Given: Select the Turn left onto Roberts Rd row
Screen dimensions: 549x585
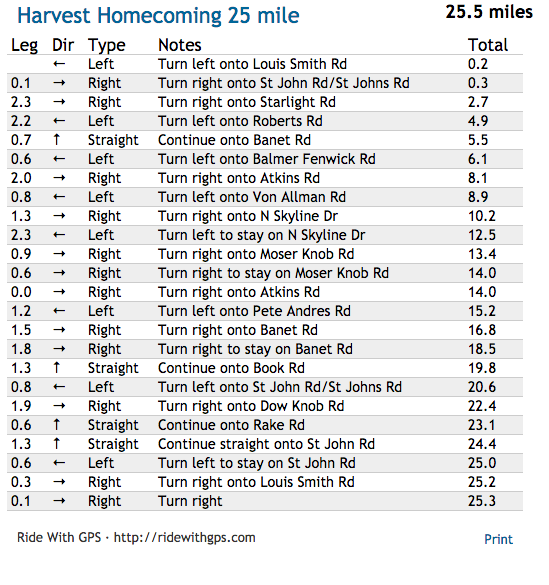Looking at the screenshot, I should [265, 121].
